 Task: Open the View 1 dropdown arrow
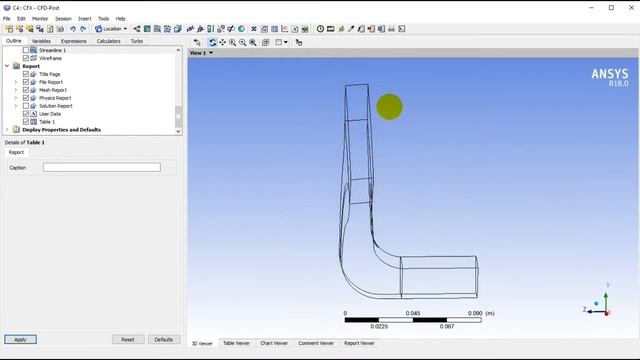coord(211,53)
